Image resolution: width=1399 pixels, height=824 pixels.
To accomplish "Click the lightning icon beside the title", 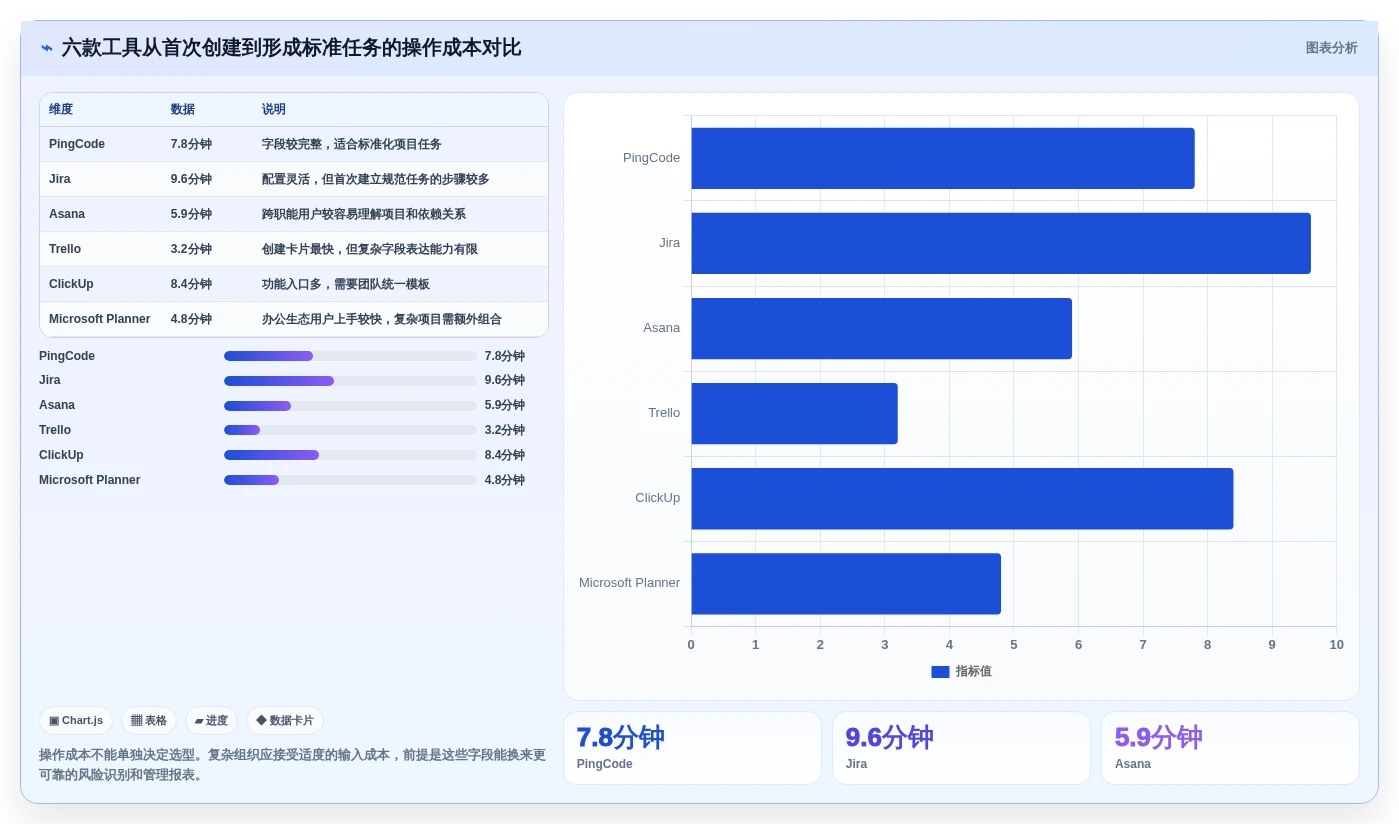I will tap(47, 48).
